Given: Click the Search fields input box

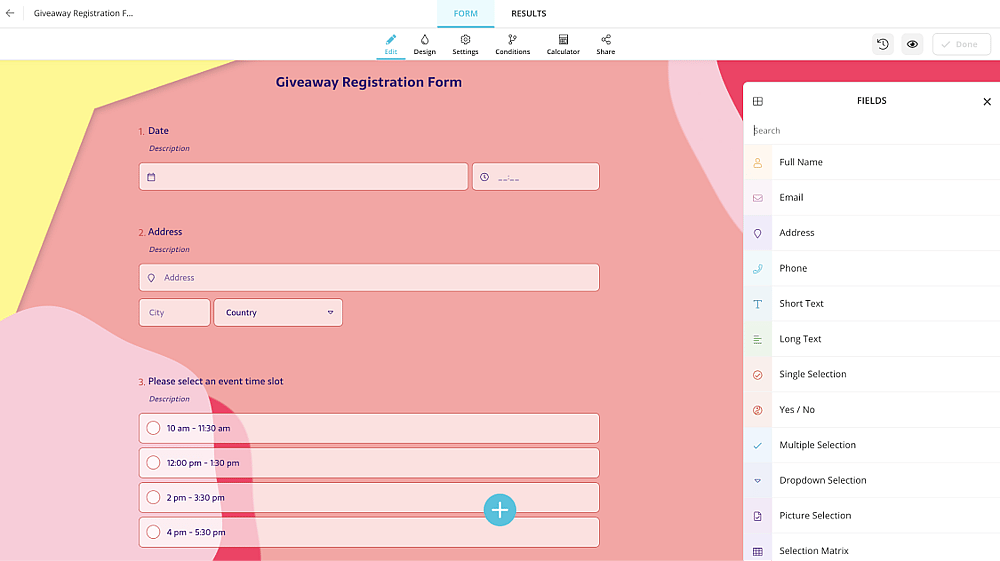Looking at the screenshot, I should pyautogui.click(x=871, y=131).
